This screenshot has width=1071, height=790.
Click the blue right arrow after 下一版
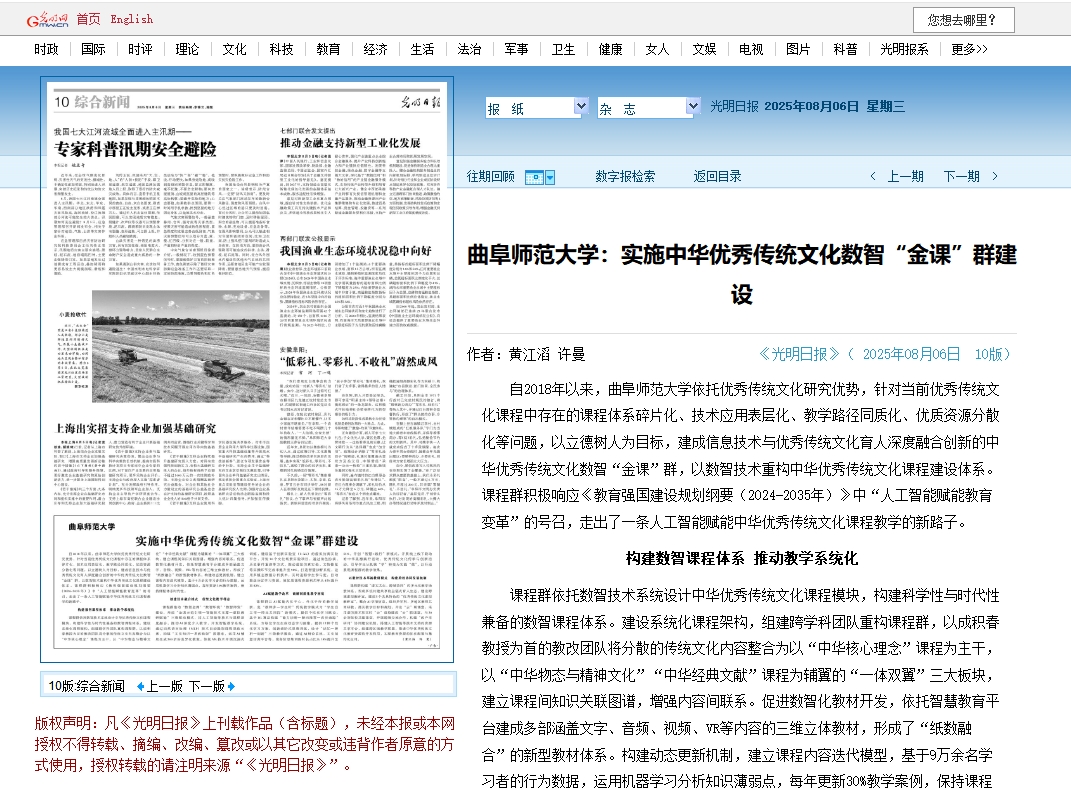click(x=232, y=686)
